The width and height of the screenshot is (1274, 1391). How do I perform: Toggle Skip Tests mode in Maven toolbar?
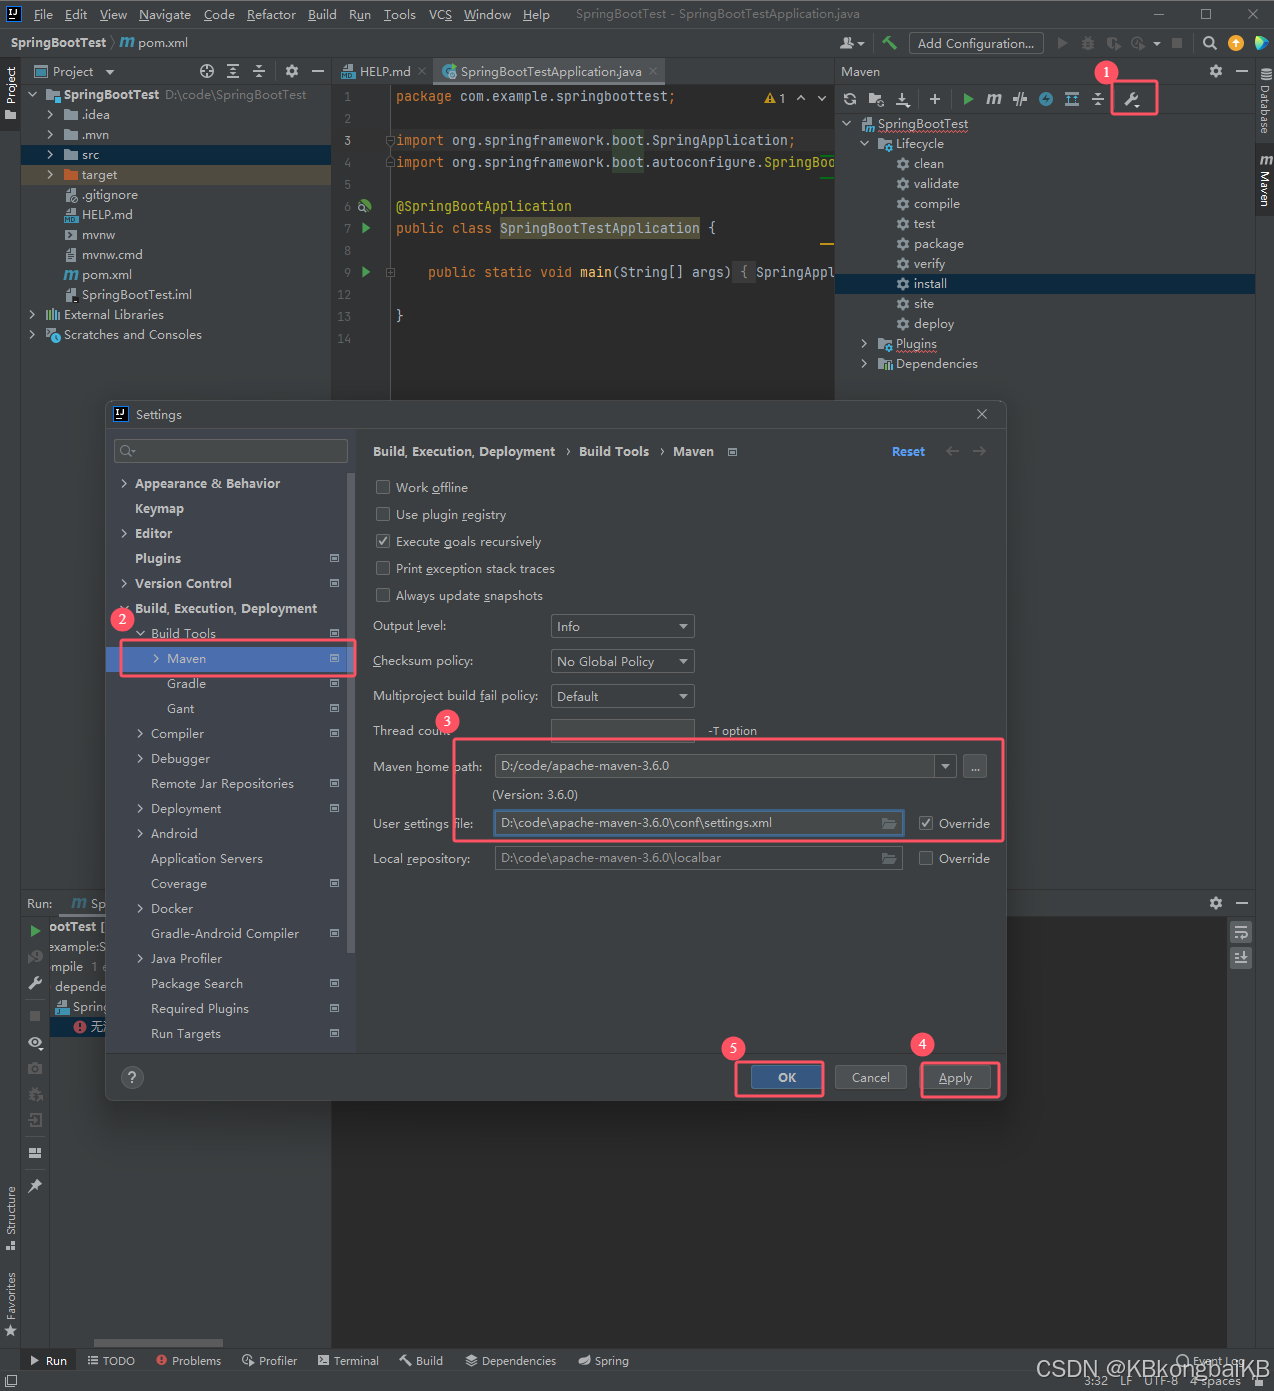coord(1046,99)
